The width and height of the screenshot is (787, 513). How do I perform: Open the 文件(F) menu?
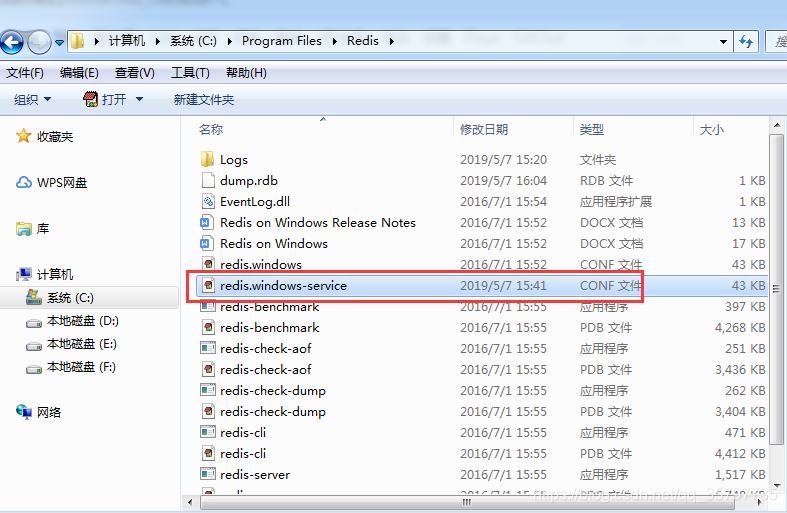coord(25,73)
